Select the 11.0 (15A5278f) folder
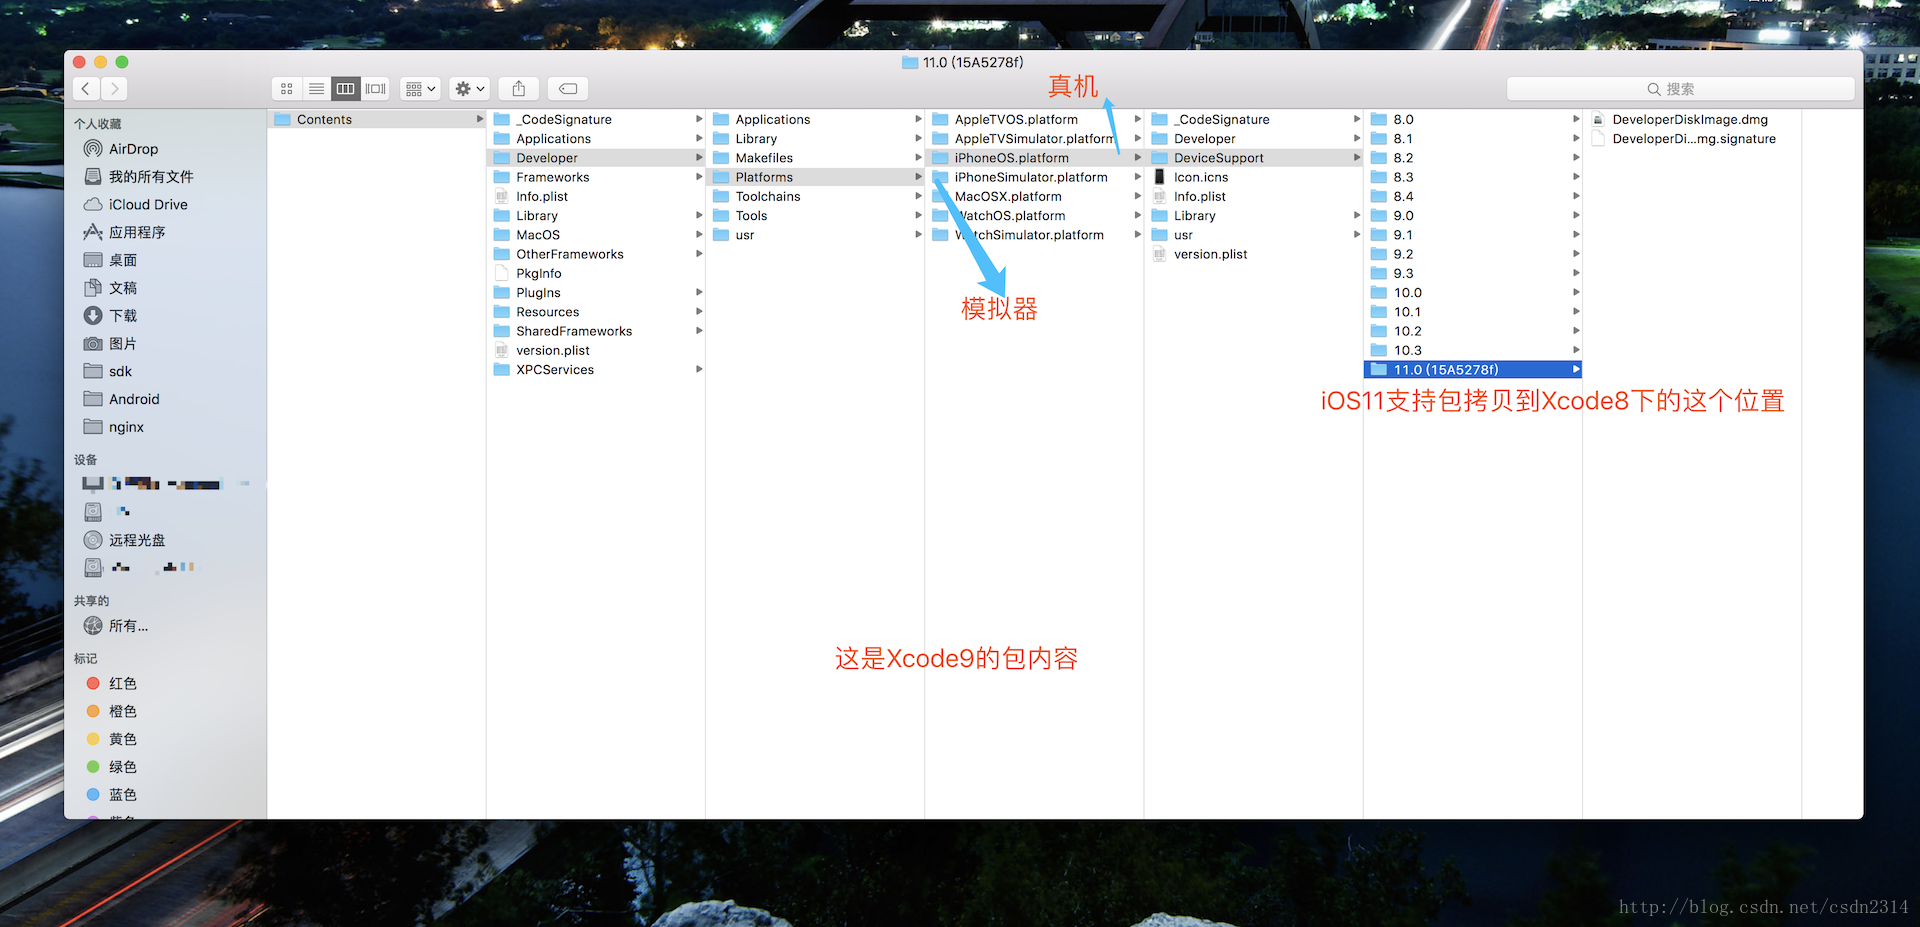The width and height of the screenshot is (1920, 927). pyautogui.click(x=1472, y=370)
